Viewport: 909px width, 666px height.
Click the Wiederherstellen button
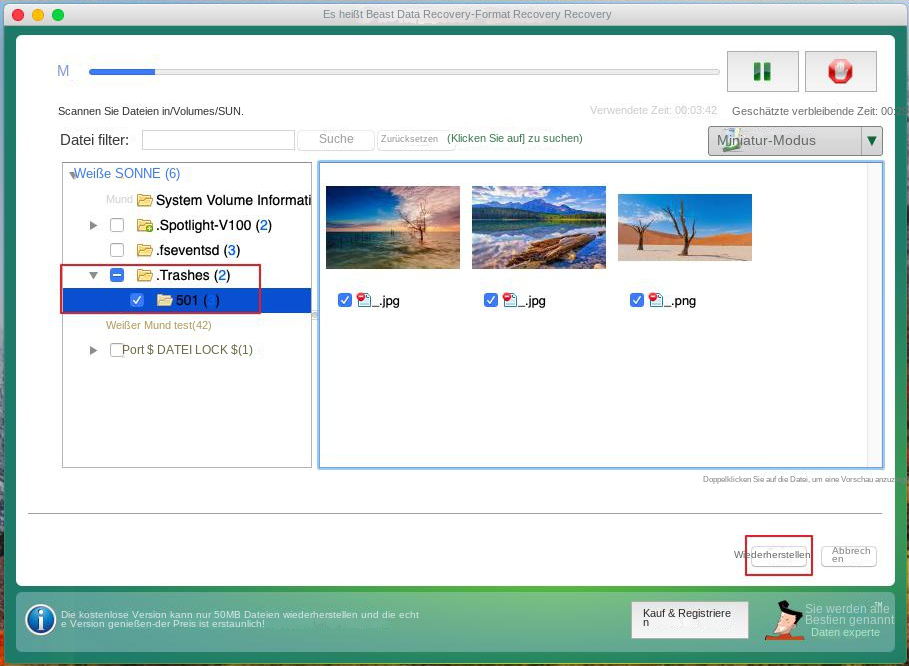[778, 556]
